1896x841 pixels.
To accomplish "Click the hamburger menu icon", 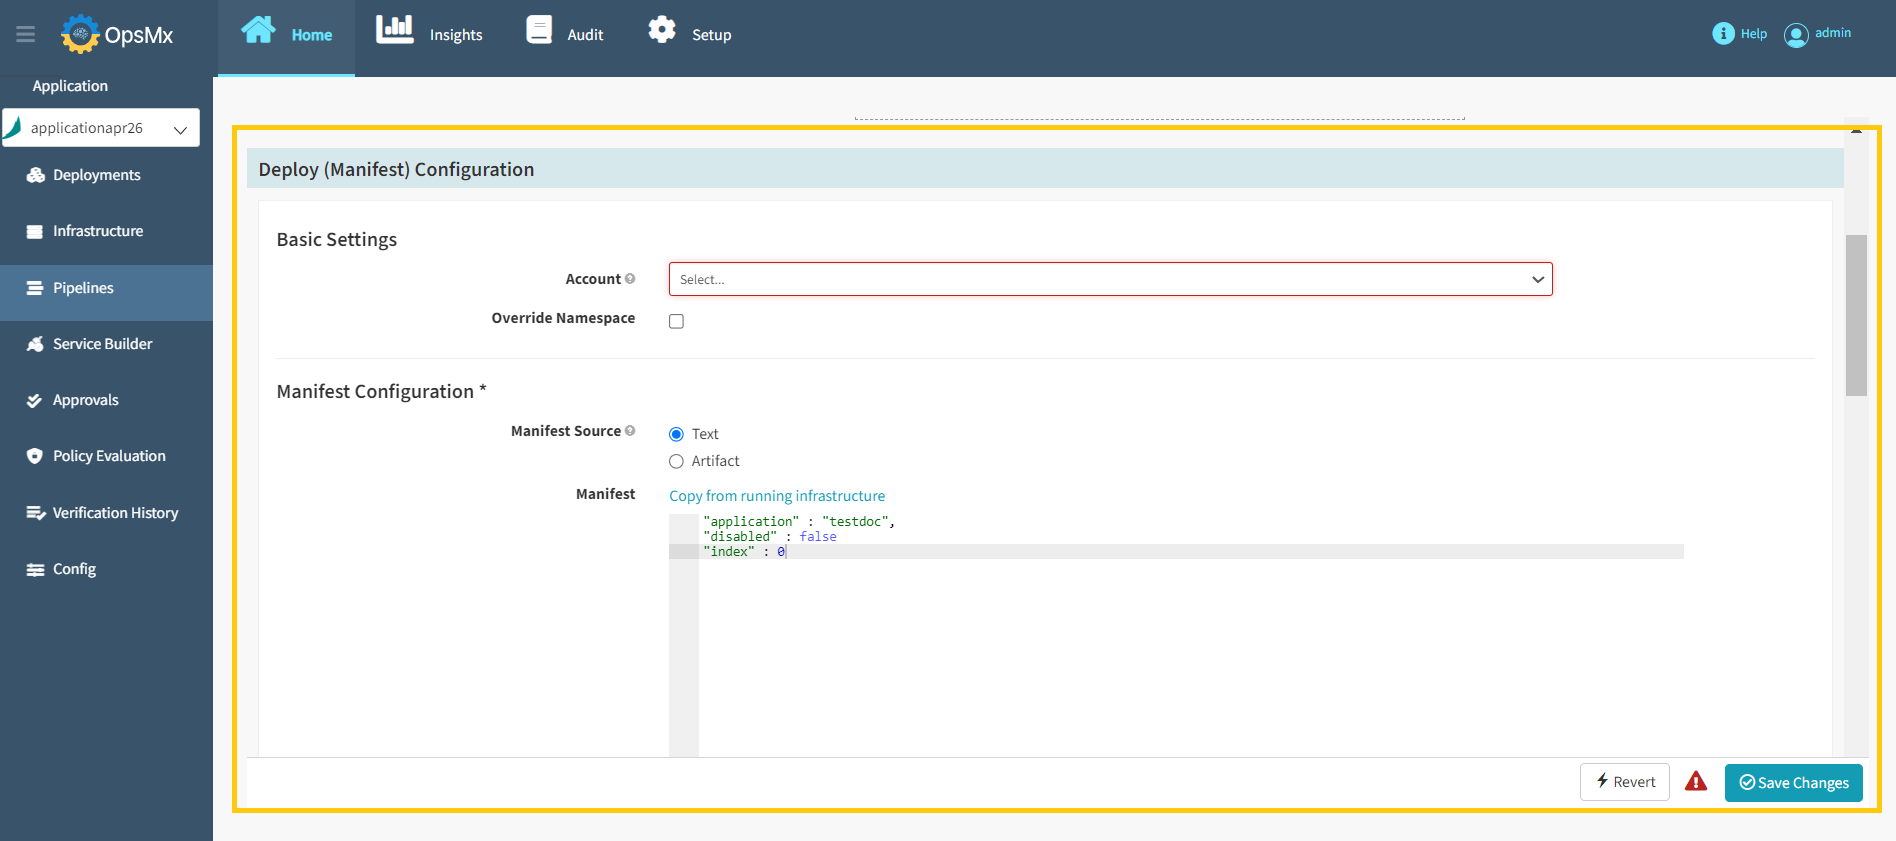I will click(x=26, y=35).
